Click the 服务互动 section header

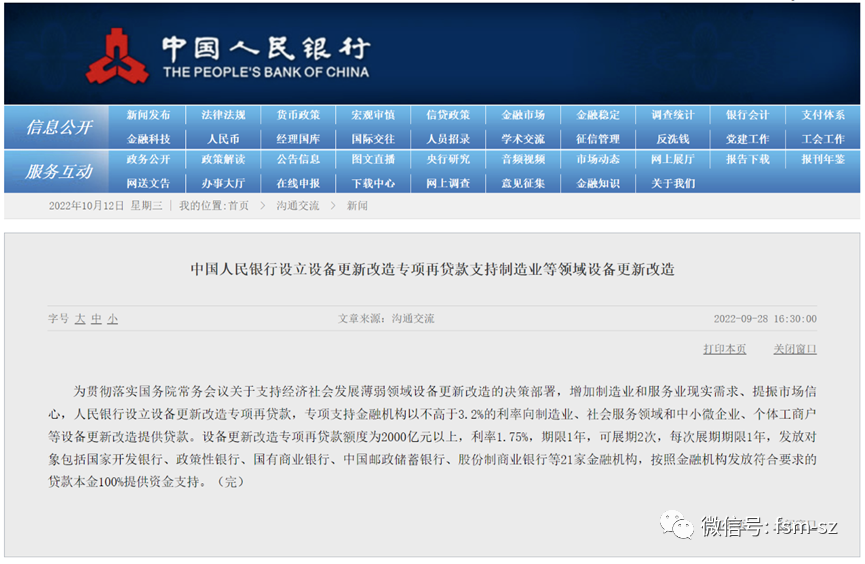pyautogui.click(x=59, y=172)
